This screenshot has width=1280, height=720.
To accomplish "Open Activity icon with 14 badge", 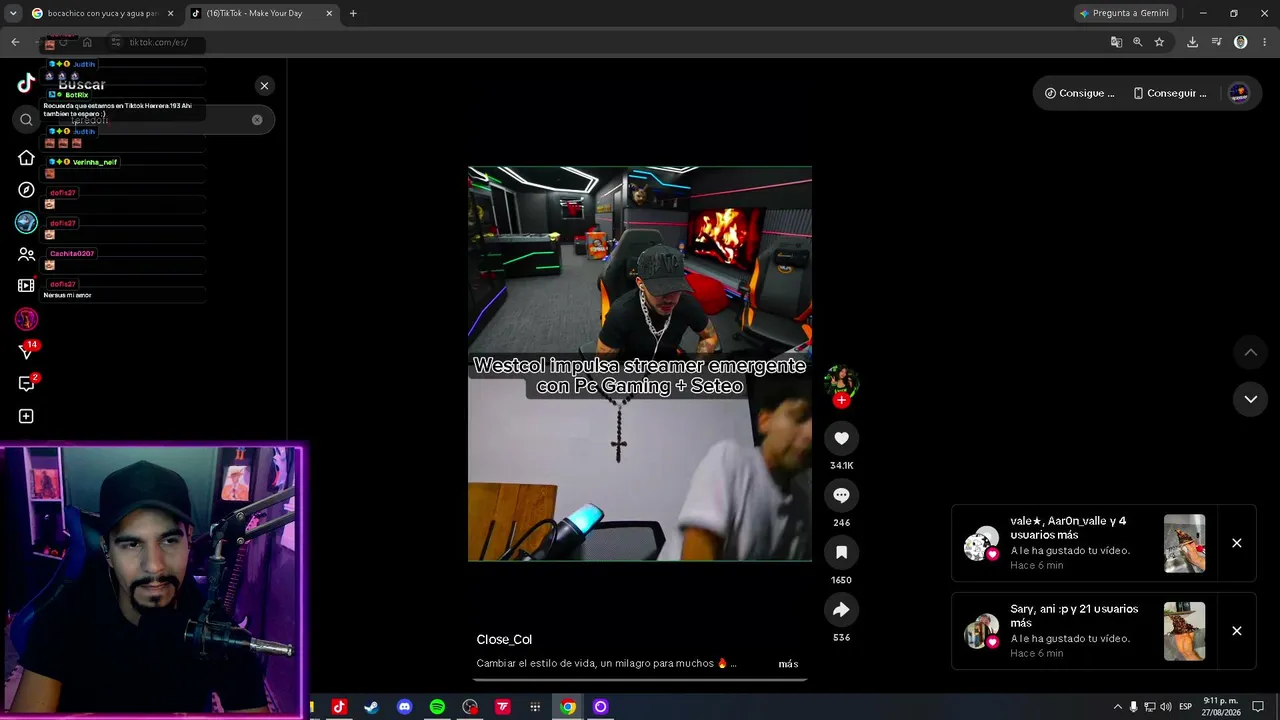I will click(27, 351).
